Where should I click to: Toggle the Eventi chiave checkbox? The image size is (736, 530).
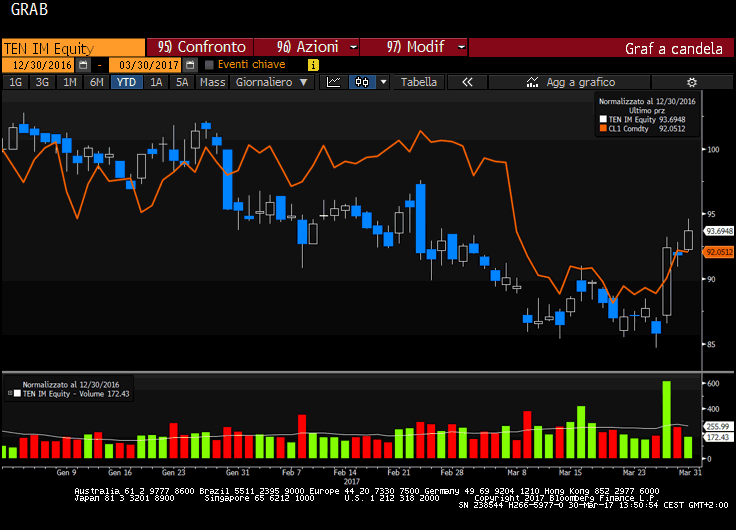tap(209, 65)
